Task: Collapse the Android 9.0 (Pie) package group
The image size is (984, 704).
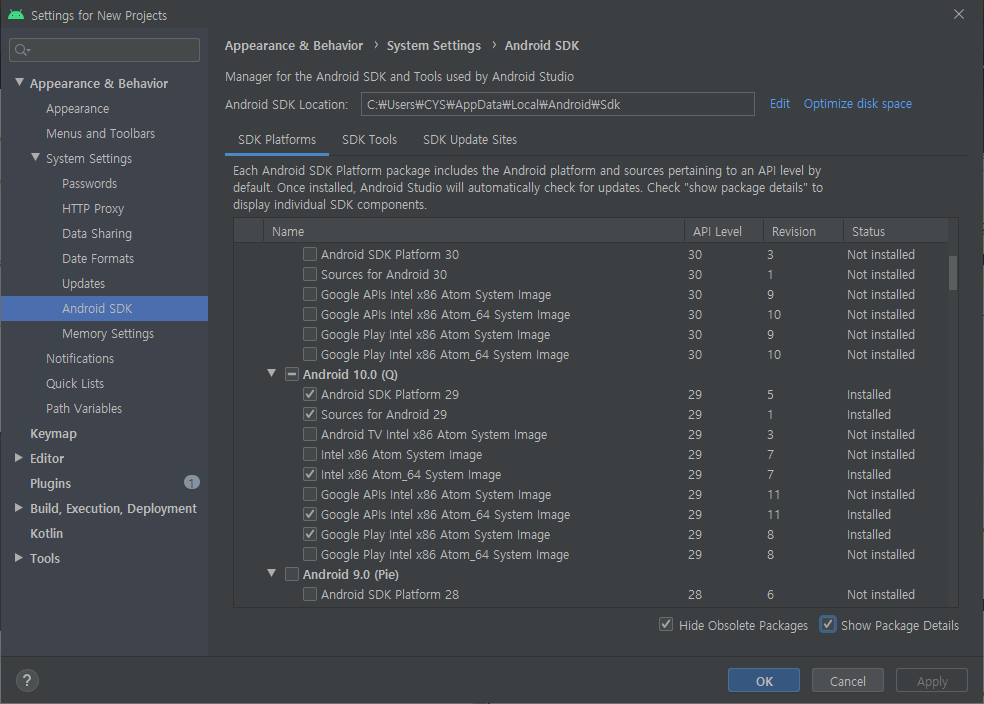Action: [272, 573]
